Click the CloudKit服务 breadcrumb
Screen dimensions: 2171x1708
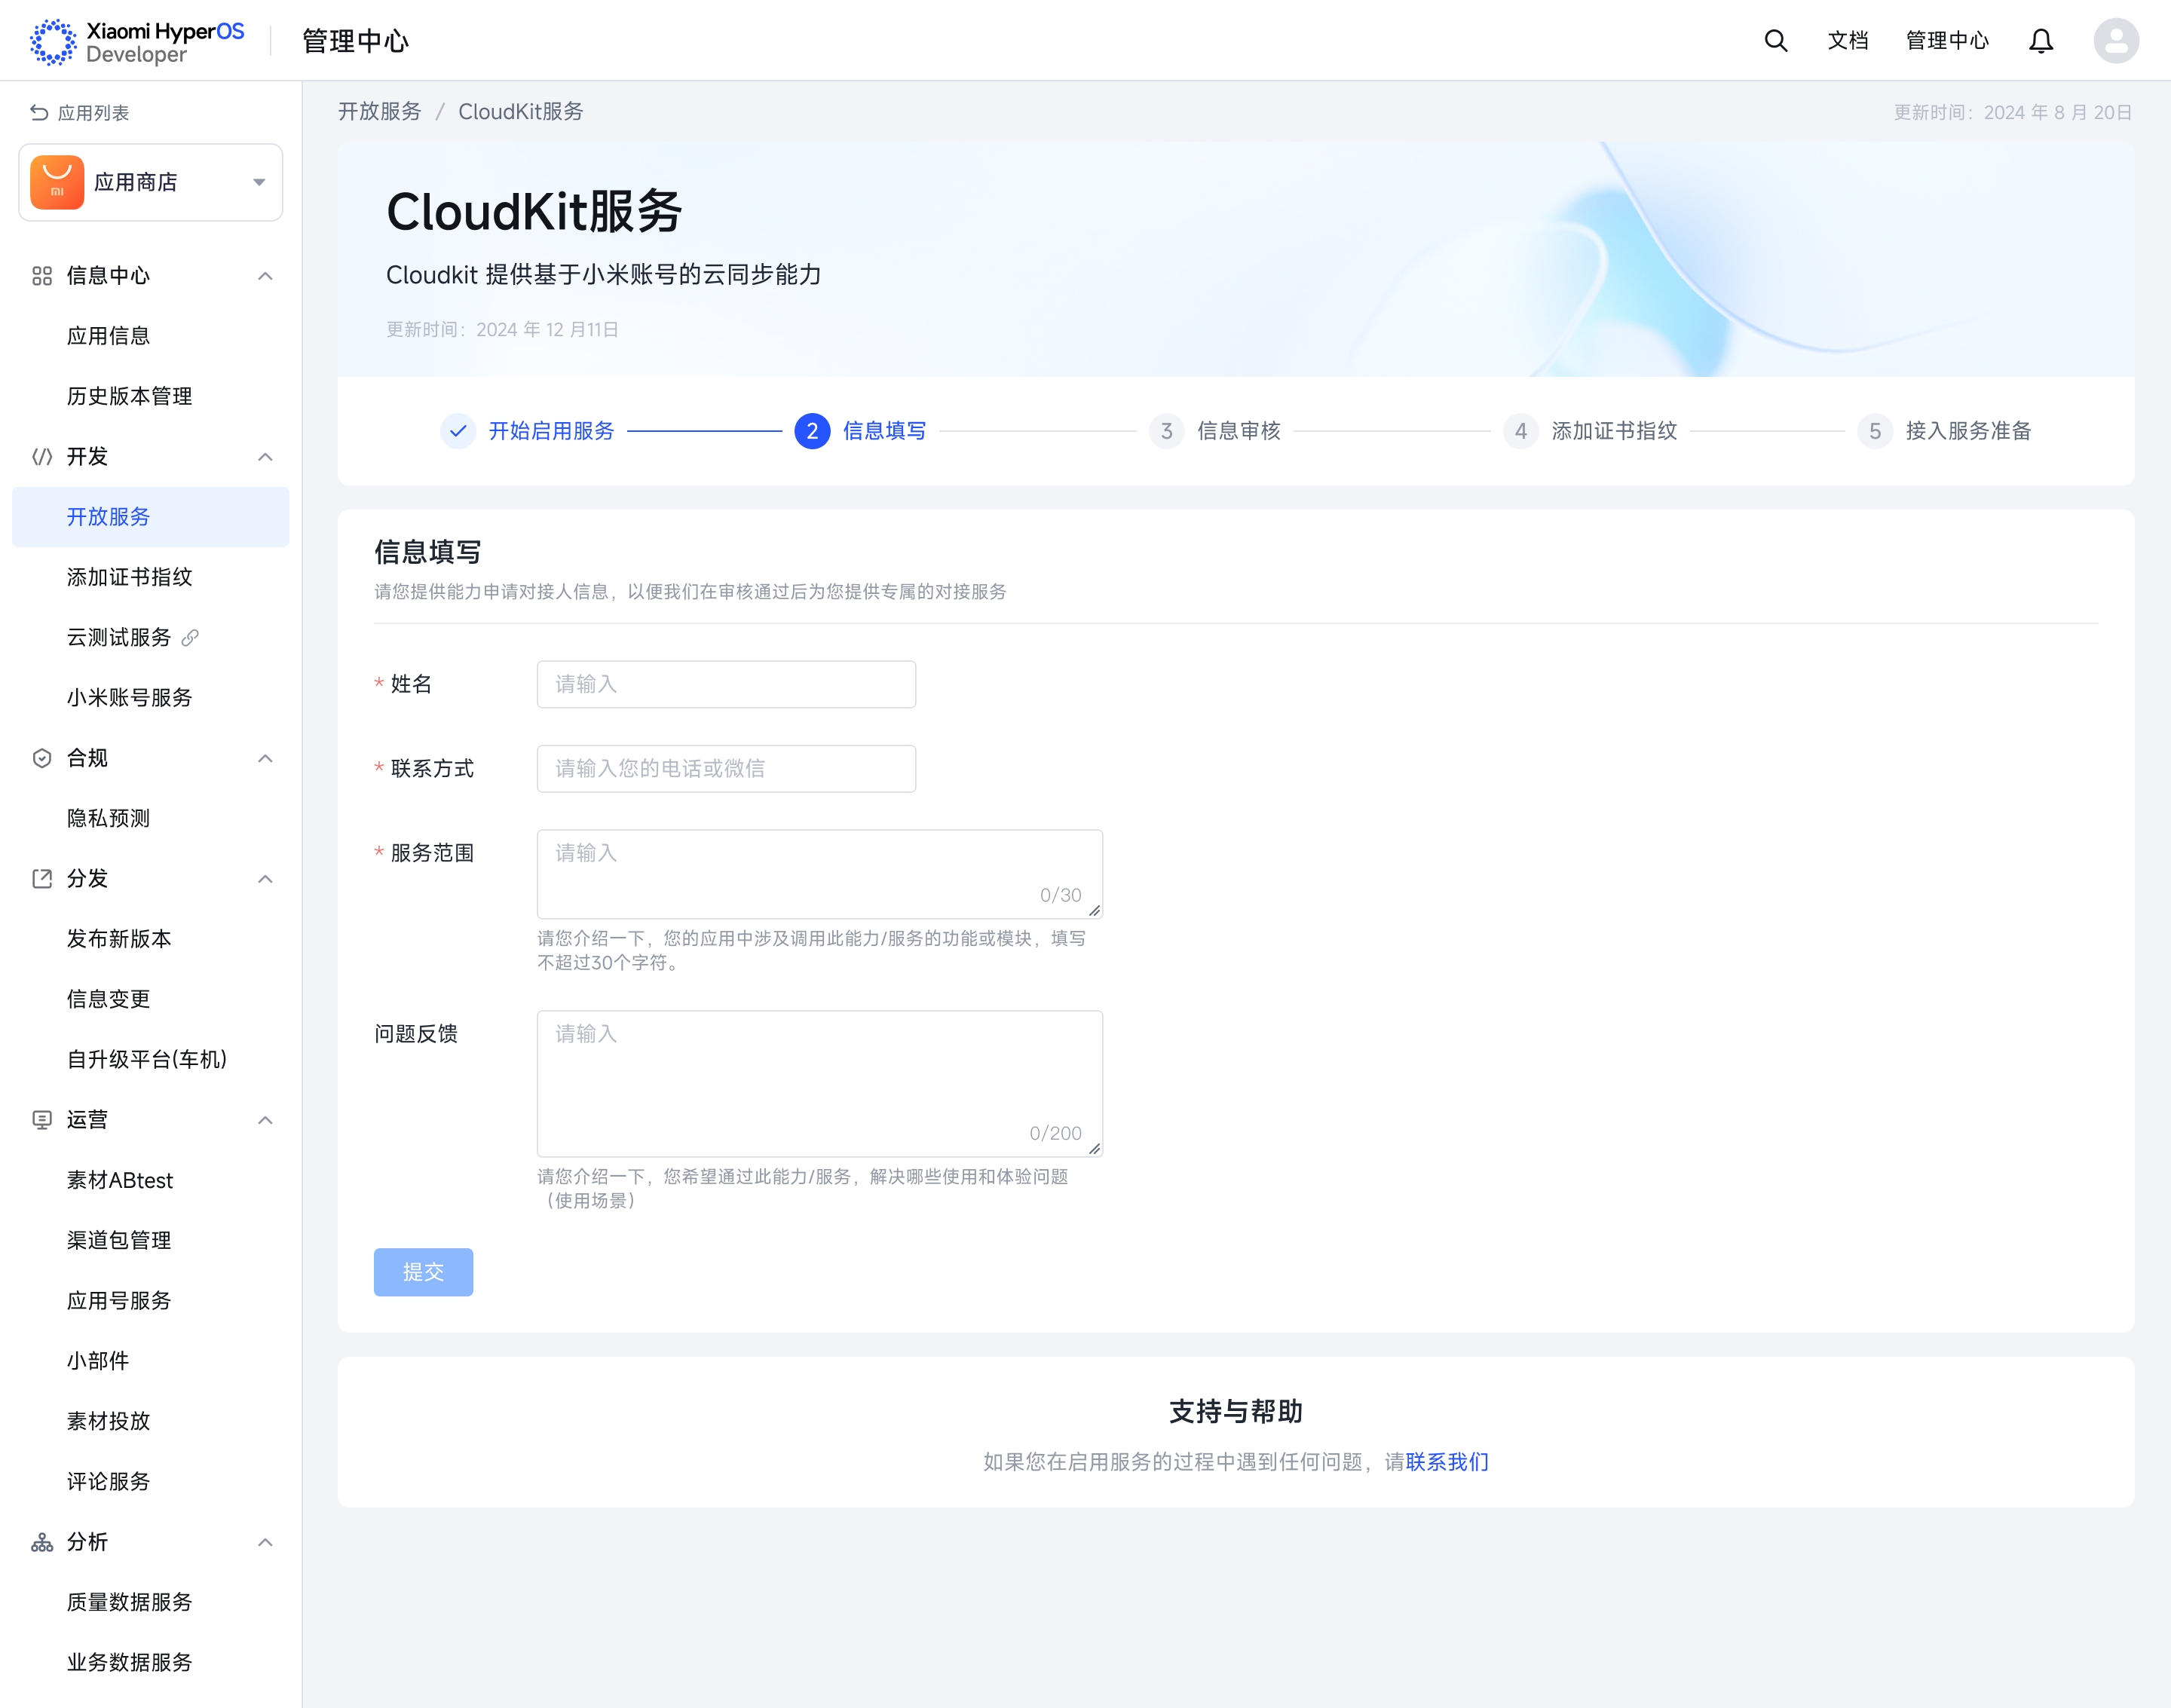point(521,112)
